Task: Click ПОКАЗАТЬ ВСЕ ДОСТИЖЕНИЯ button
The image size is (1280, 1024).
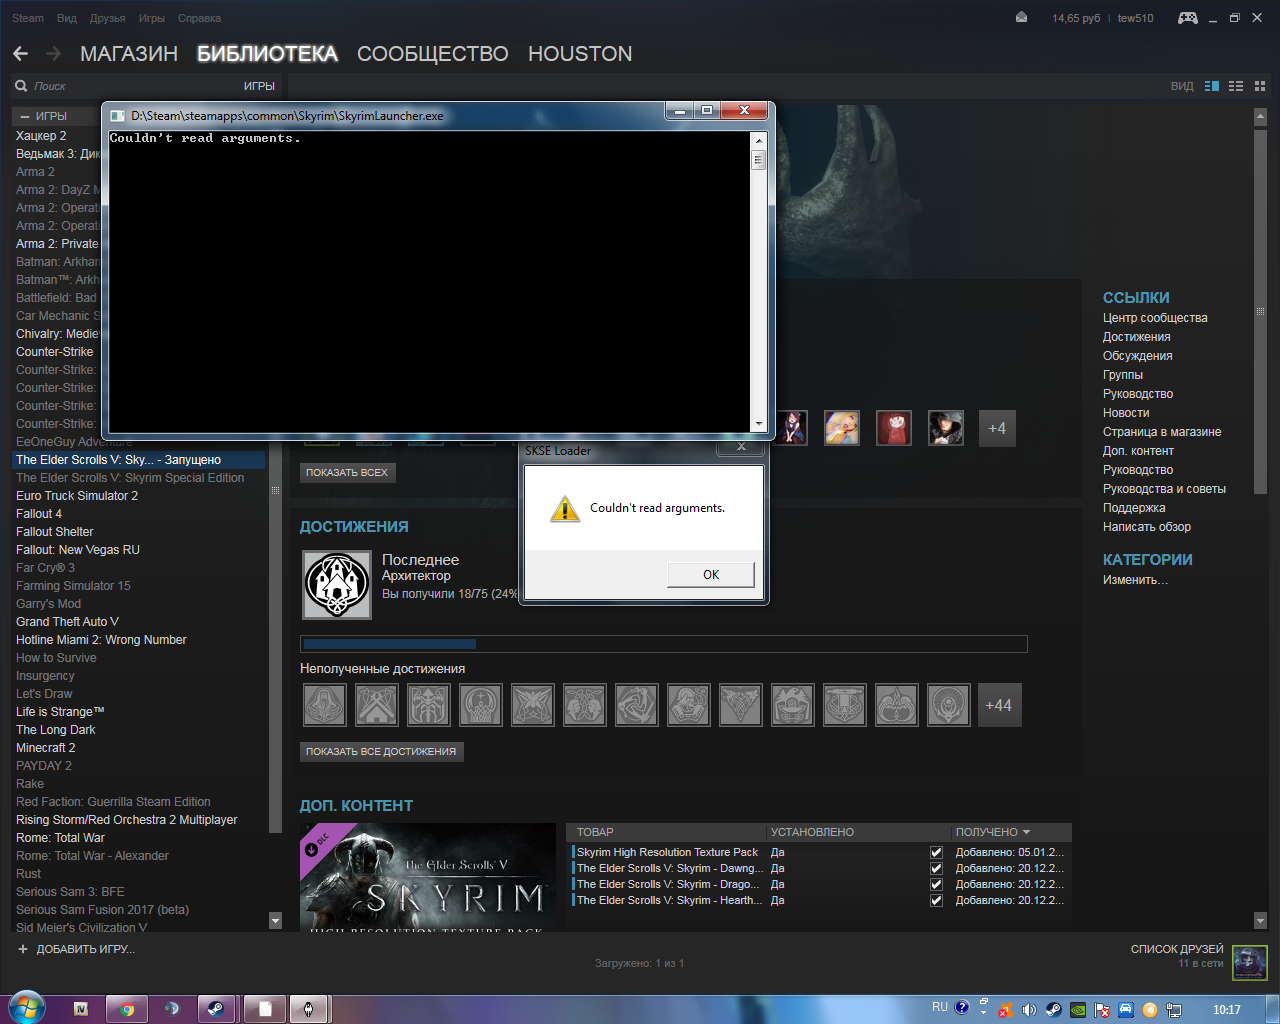Action: 381,751
